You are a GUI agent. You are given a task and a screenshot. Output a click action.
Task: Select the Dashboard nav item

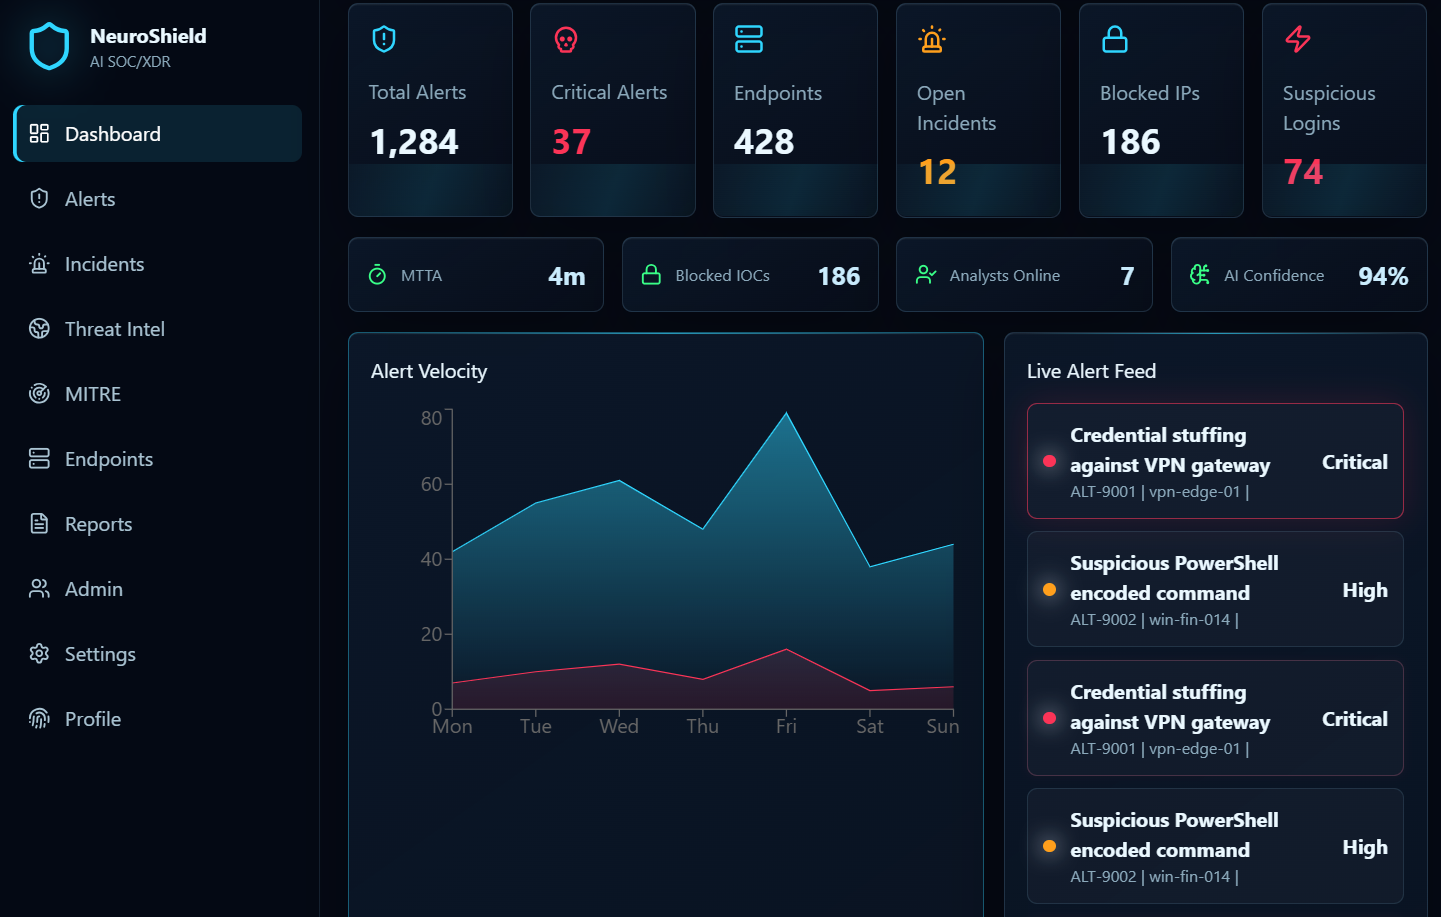(158, 134)
